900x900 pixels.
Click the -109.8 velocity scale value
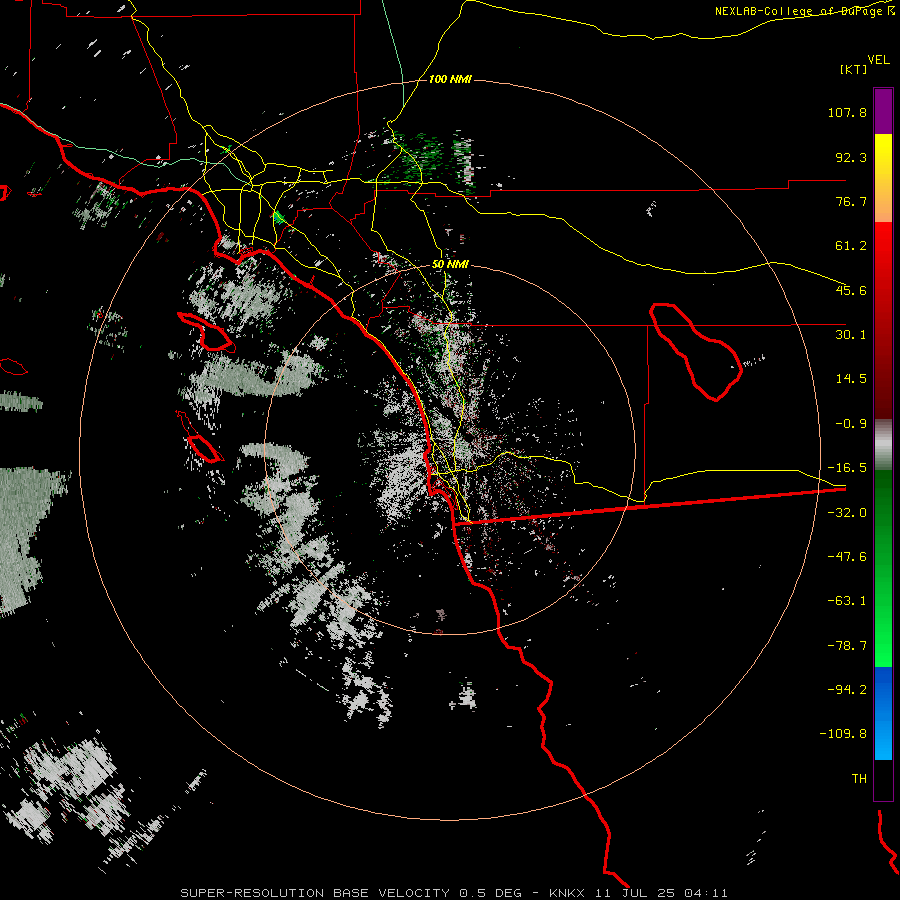843,734
